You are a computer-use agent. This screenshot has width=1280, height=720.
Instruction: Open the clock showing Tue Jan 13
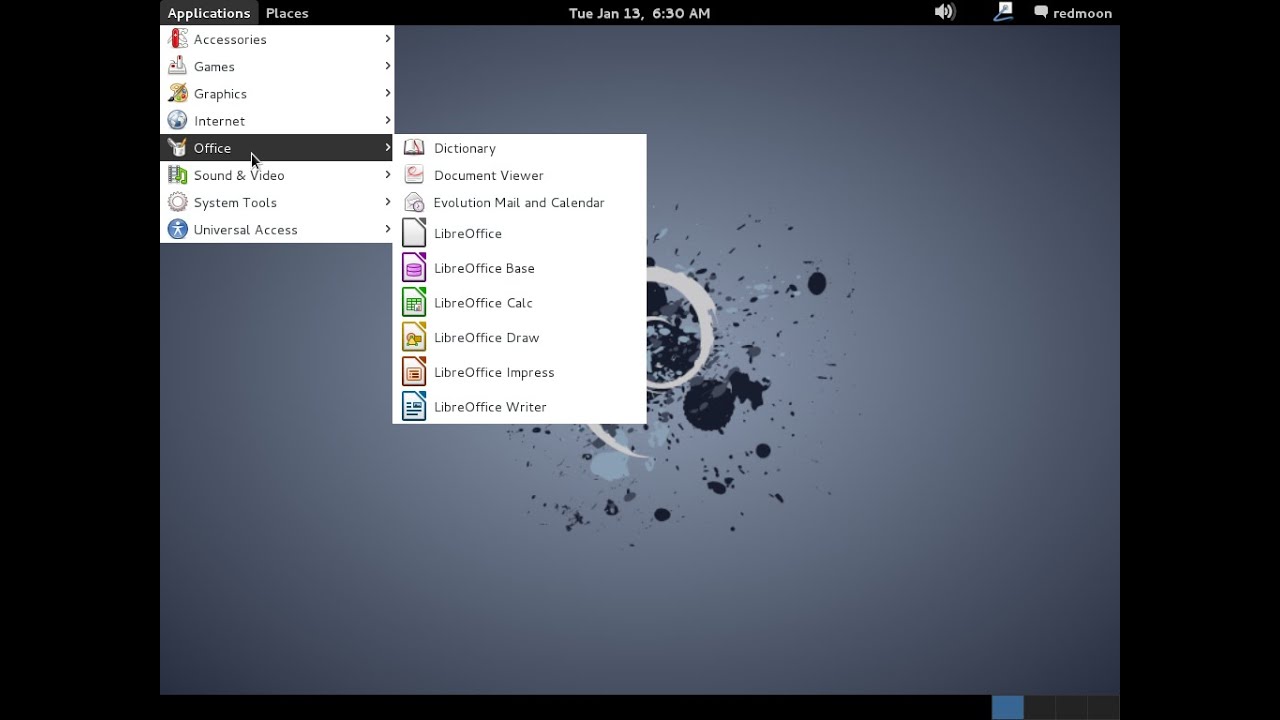tap(639, 13)
